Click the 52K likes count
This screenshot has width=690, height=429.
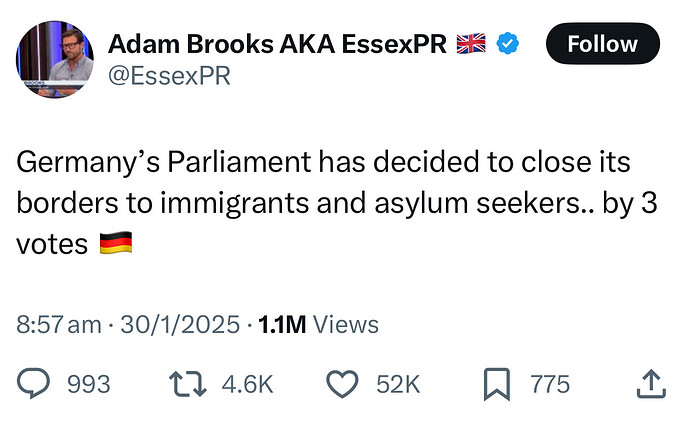click(x=398, y=384)
